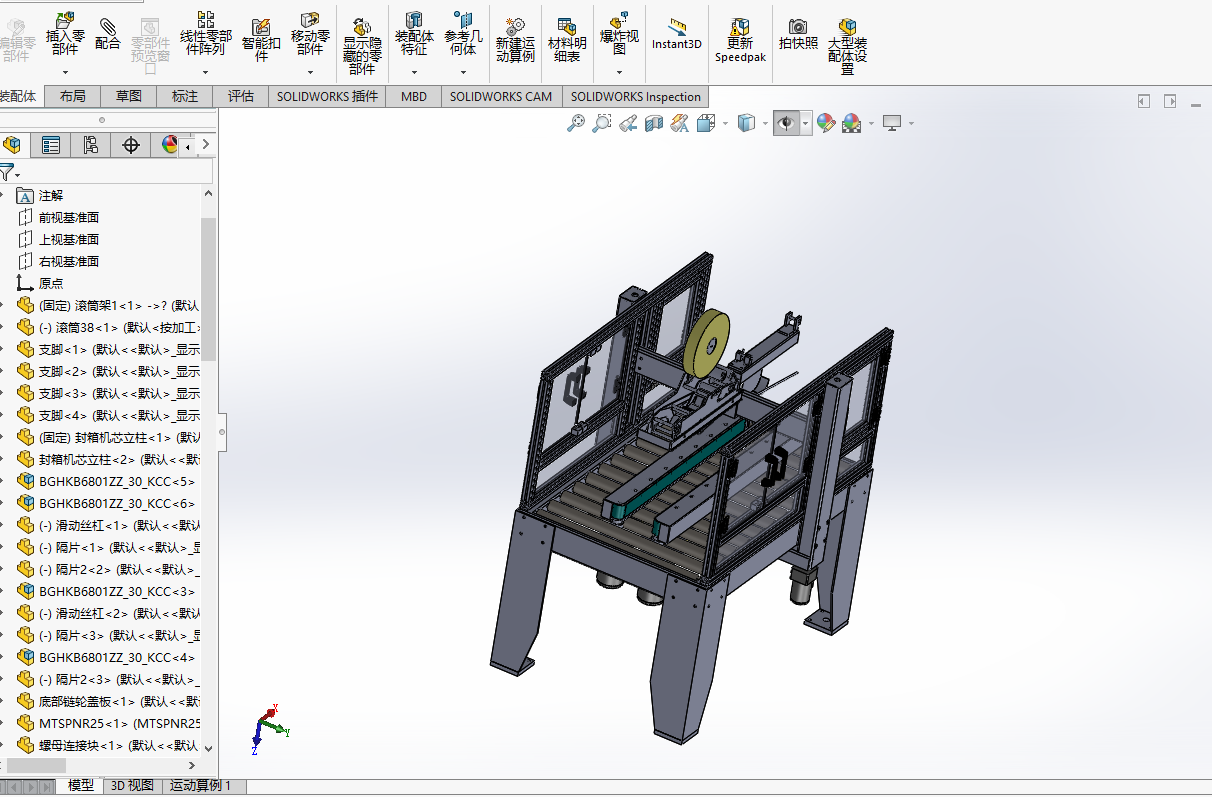Screen dimensions: 1212x797
Task: Click Dynamic Annotation Views icon
Action: point(680,123)
